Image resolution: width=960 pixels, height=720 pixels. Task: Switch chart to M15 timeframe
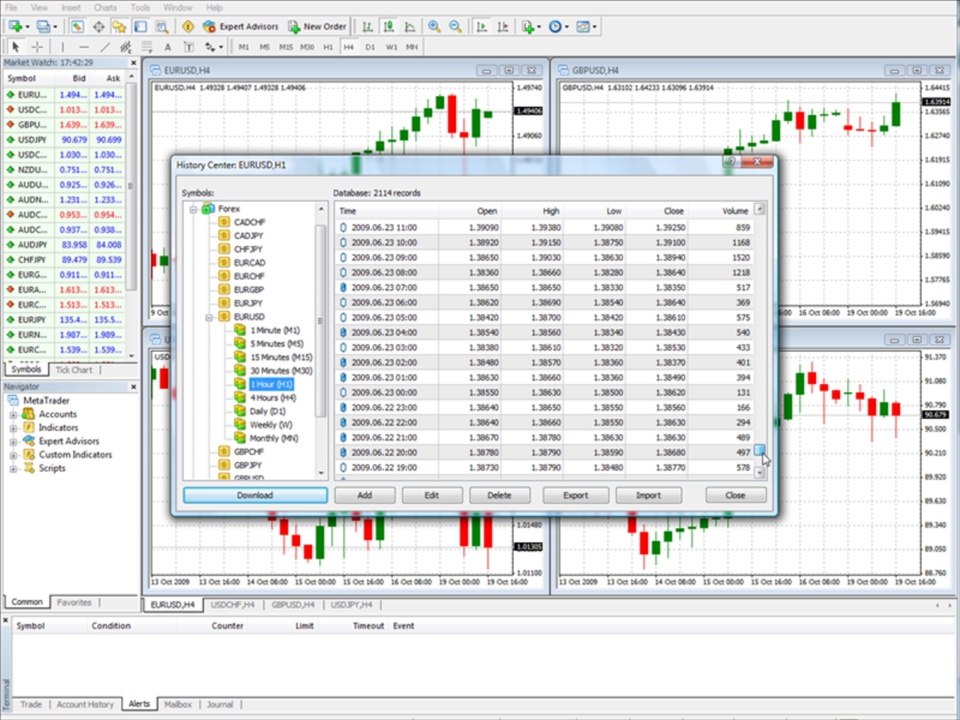point(286,47)
